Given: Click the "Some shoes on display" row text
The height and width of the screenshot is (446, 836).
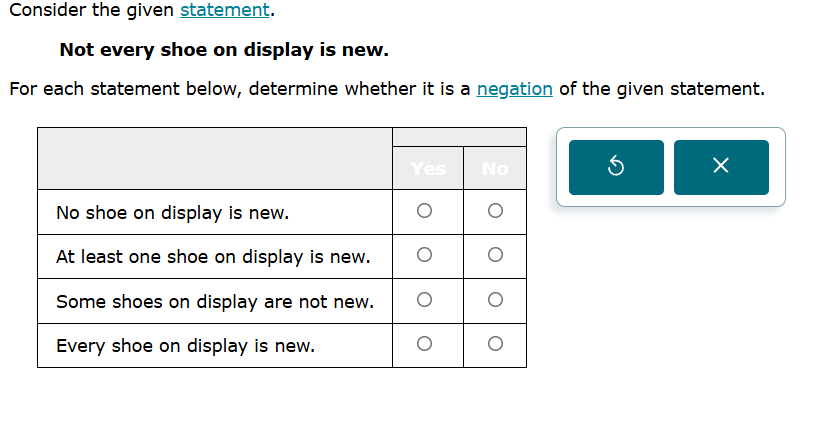Looking at the screenshot, I should click(x=215, y=301).
